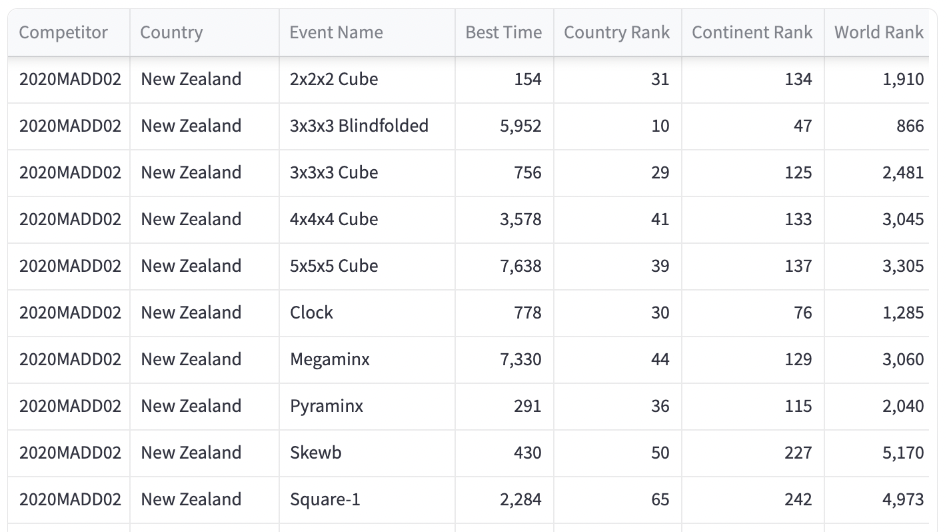Click the Country column header
946x532 pixels.
tap(171, 32)
